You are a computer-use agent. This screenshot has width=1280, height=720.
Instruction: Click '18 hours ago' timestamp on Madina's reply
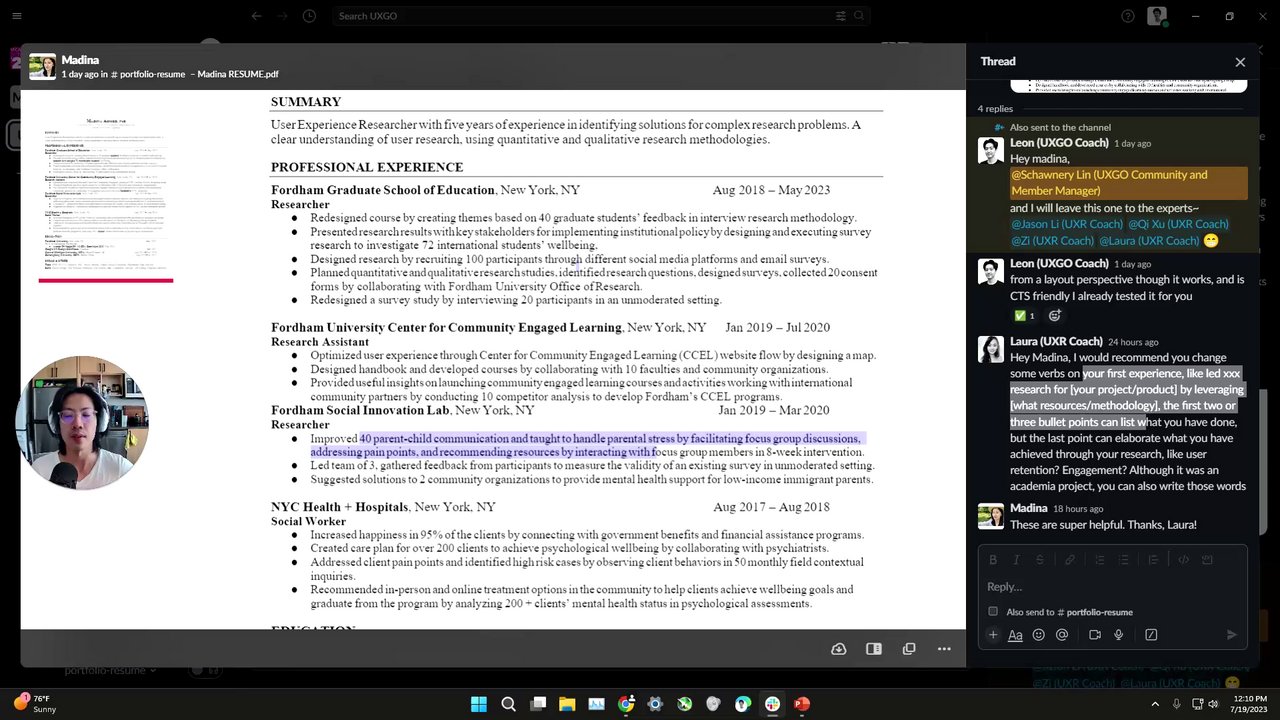tap(1078, 509)
